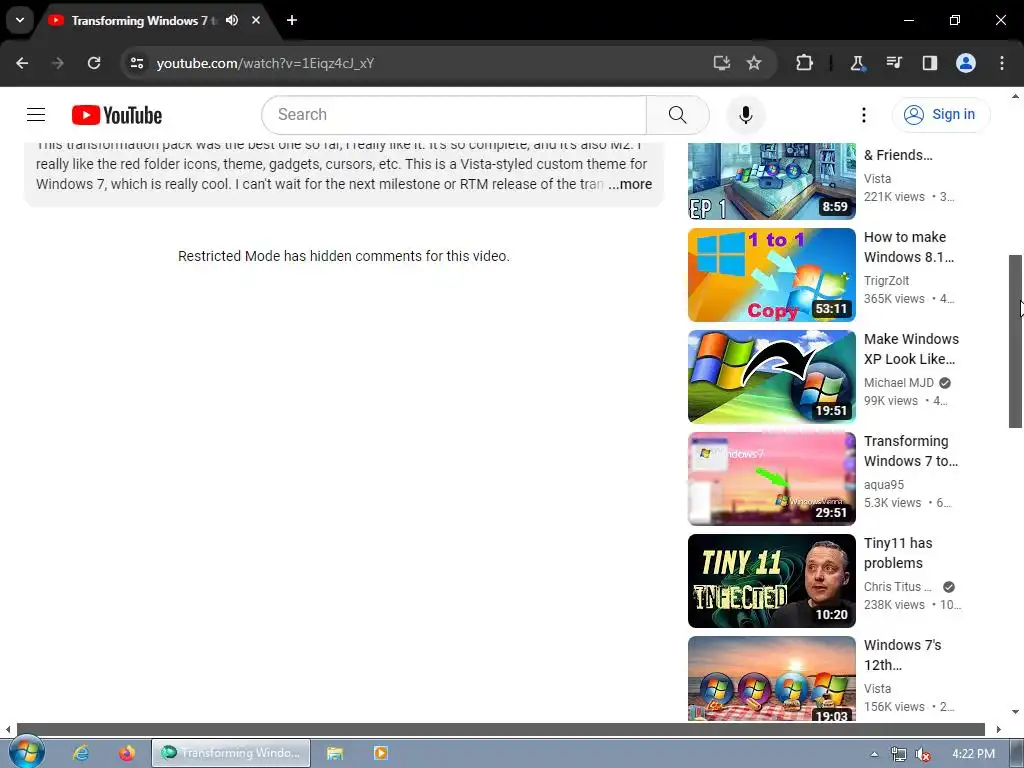Viewport: 1024px width, 768px height.
Task: Open the network tray icon
Action: 899,754
